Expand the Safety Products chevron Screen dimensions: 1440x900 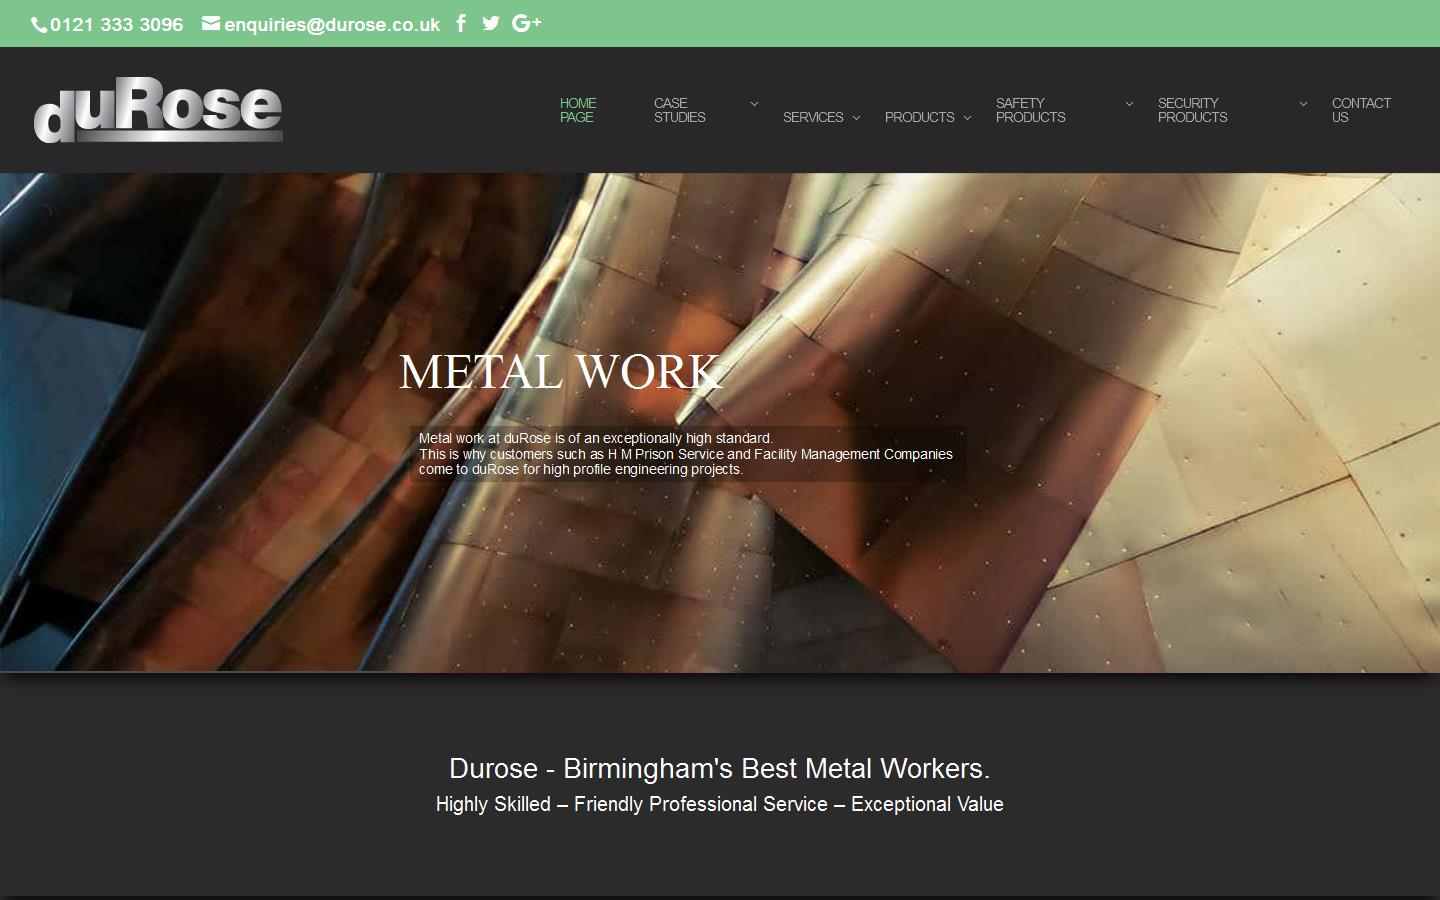coord(1129,103)
